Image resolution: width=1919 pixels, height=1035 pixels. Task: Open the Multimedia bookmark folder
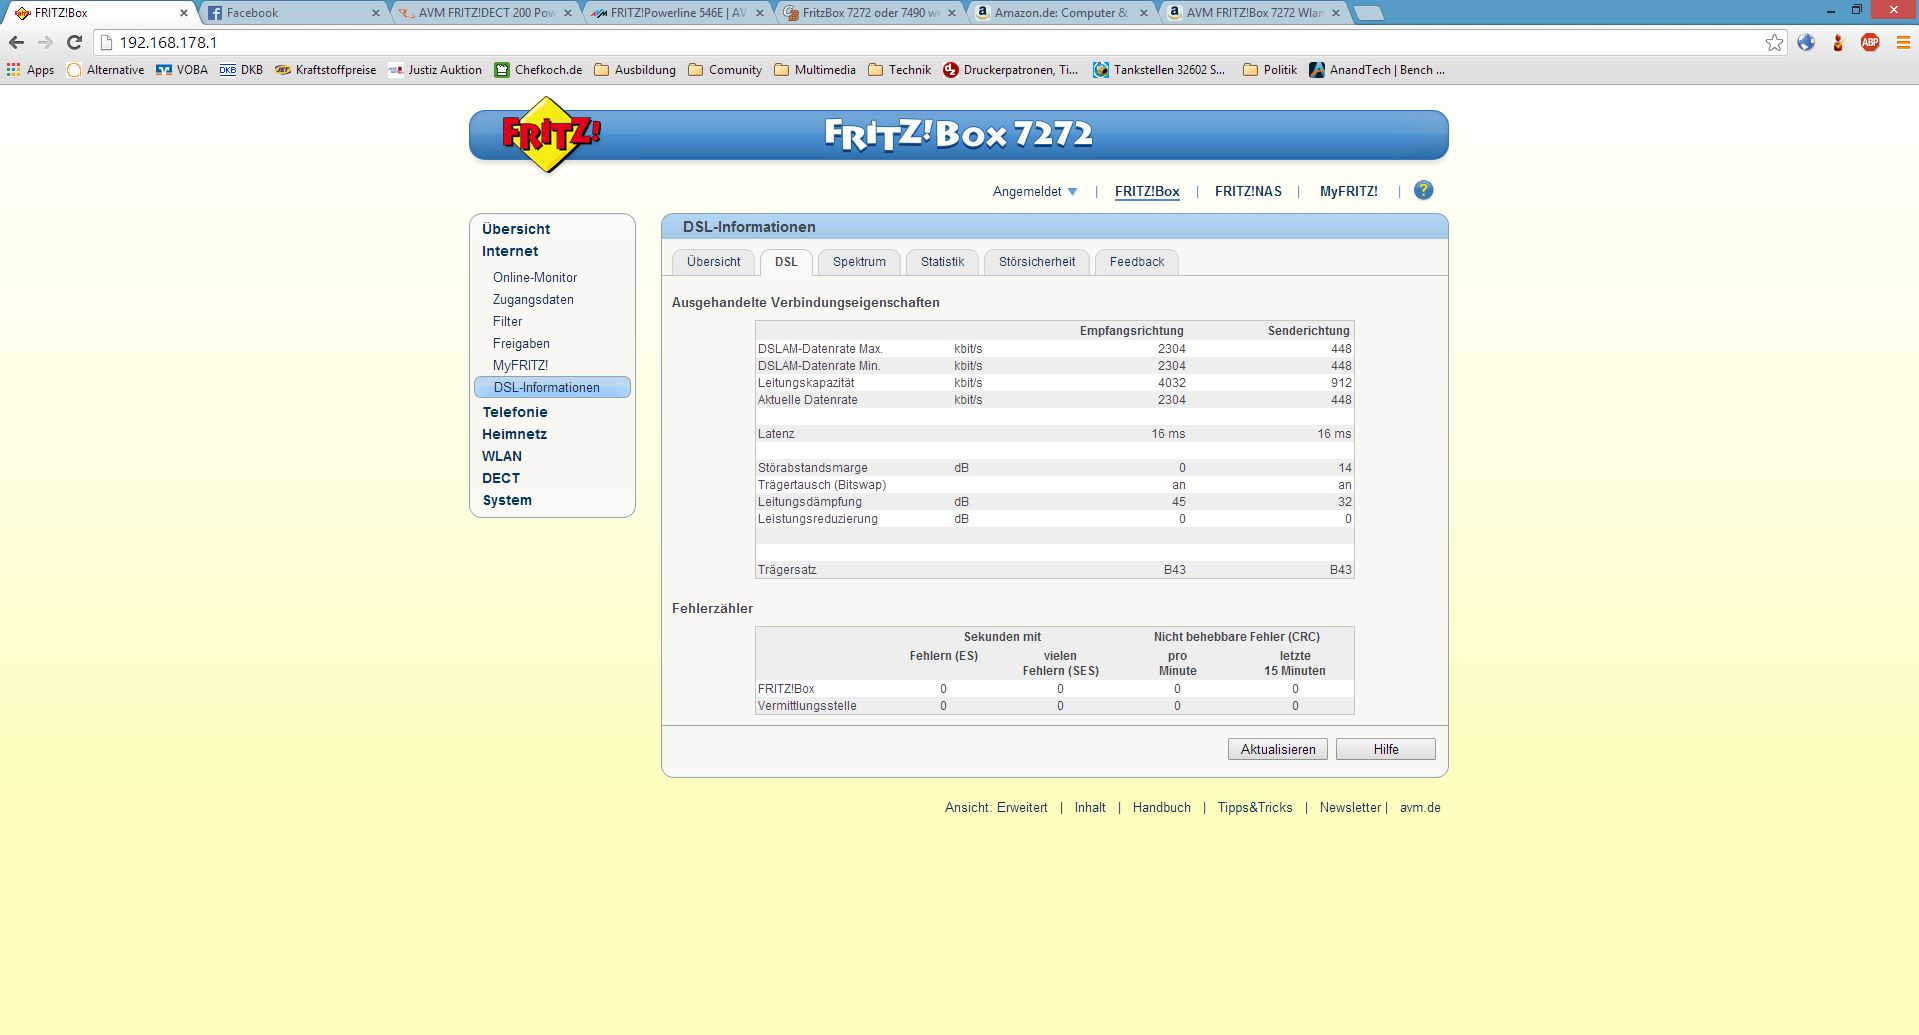[x=814, y=70]
